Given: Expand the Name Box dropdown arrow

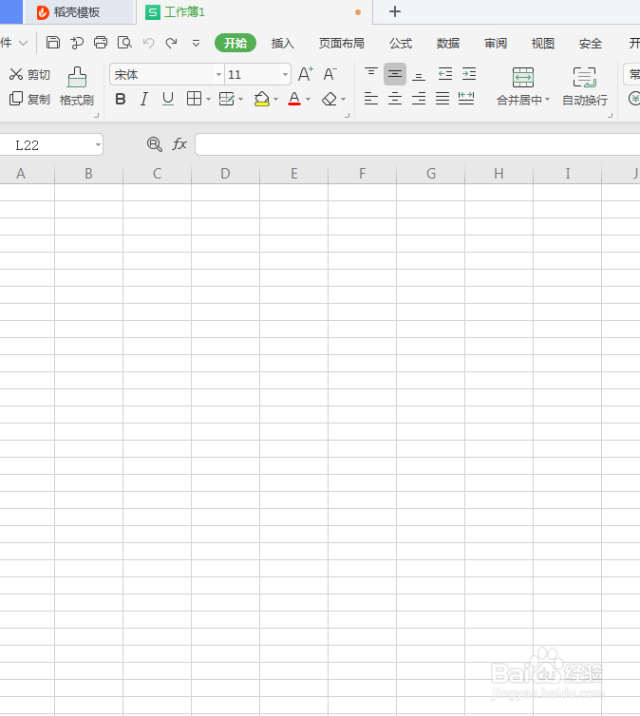Looking at the screenshot, I should [98, 146].
